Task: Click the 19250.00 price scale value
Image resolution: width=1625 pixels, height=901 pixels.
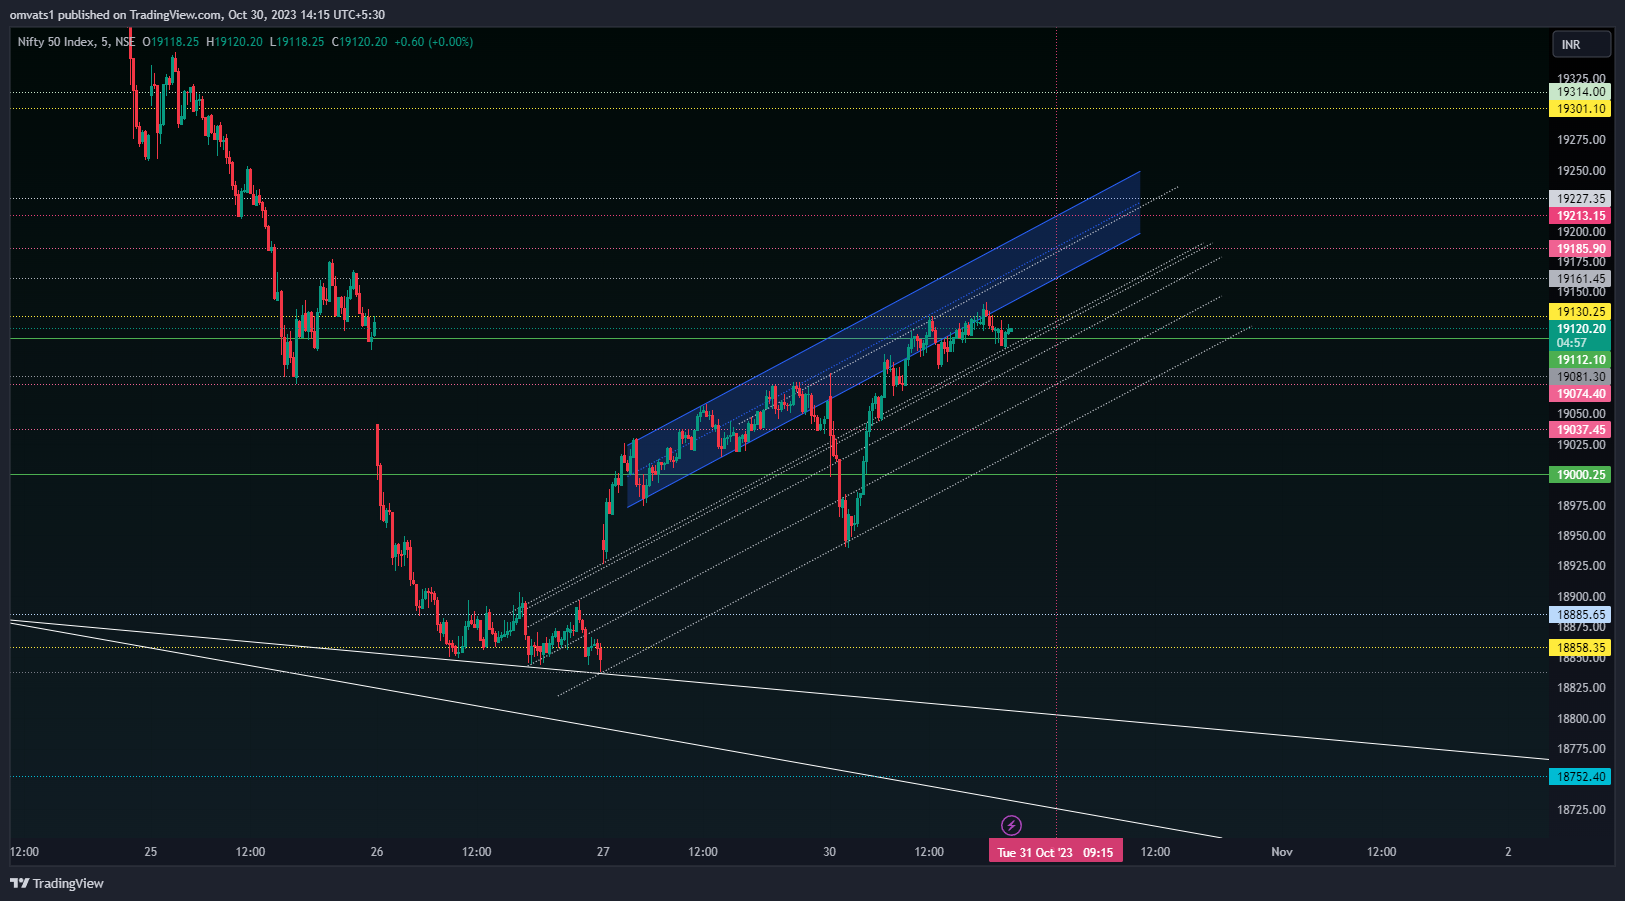Action: pyautogui.click(x=1581, y=171)
